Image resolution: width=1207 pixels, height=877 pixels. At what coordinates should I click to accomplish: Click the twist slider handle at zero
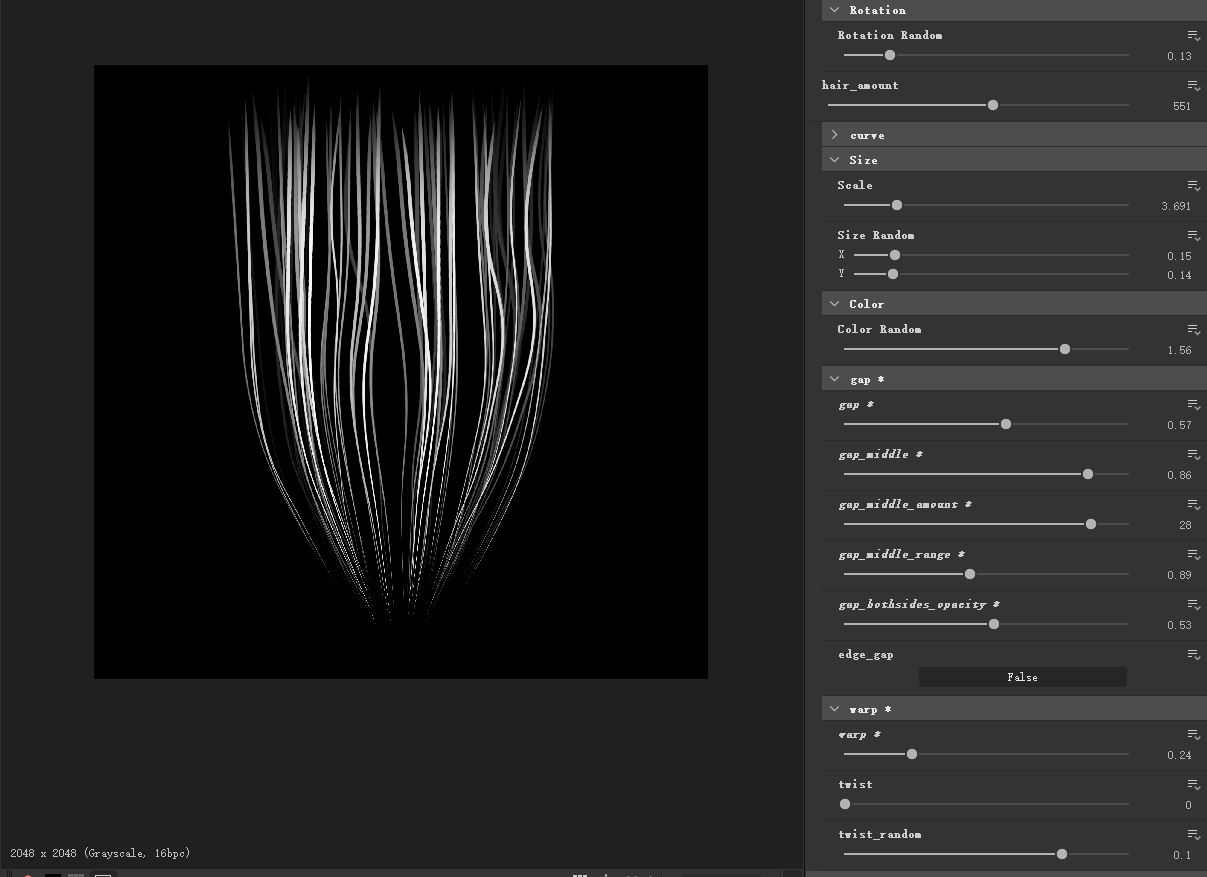pos(845,804)
